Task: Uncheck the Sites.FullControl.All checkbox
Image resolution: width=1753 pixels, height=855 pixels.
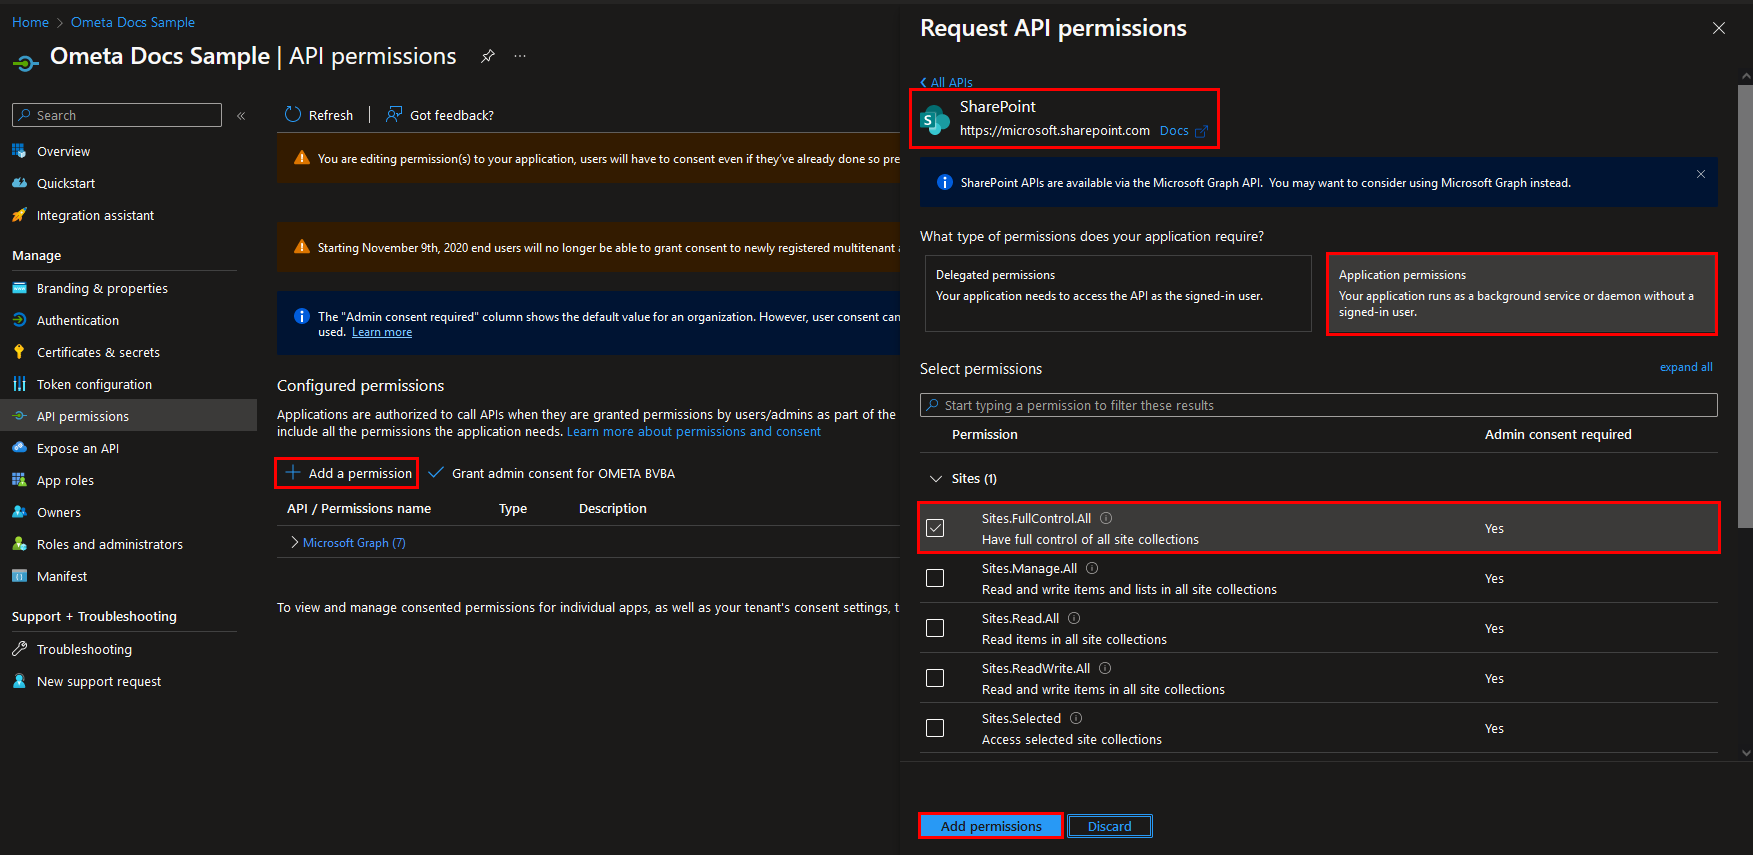Action: click(935, 528)
